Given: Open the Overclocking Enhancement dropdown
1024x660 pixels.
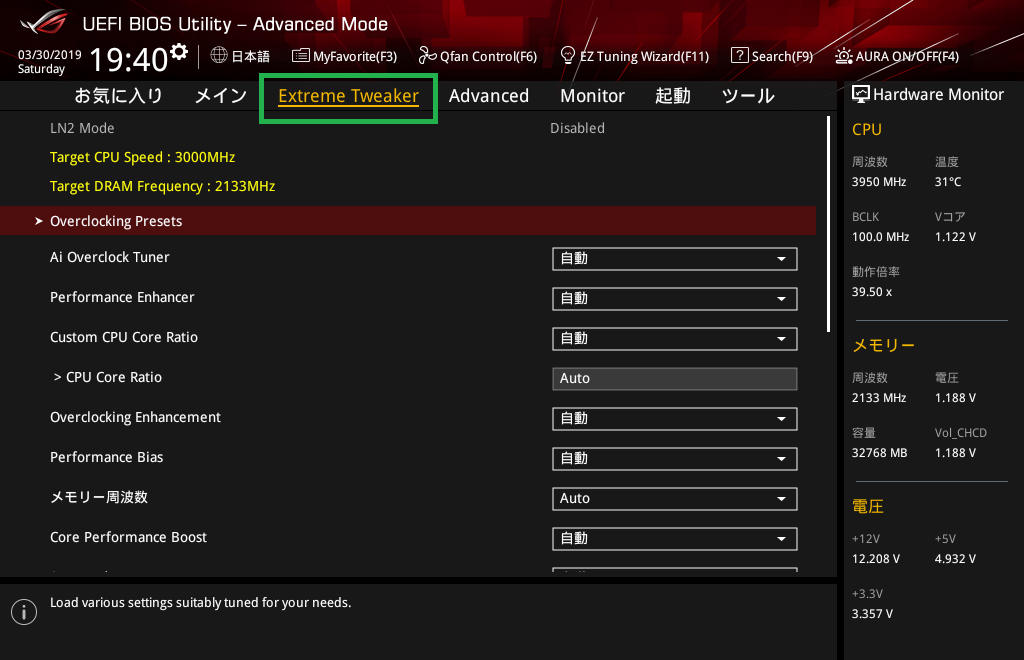Looking at the screenshot, I should 675,418.
